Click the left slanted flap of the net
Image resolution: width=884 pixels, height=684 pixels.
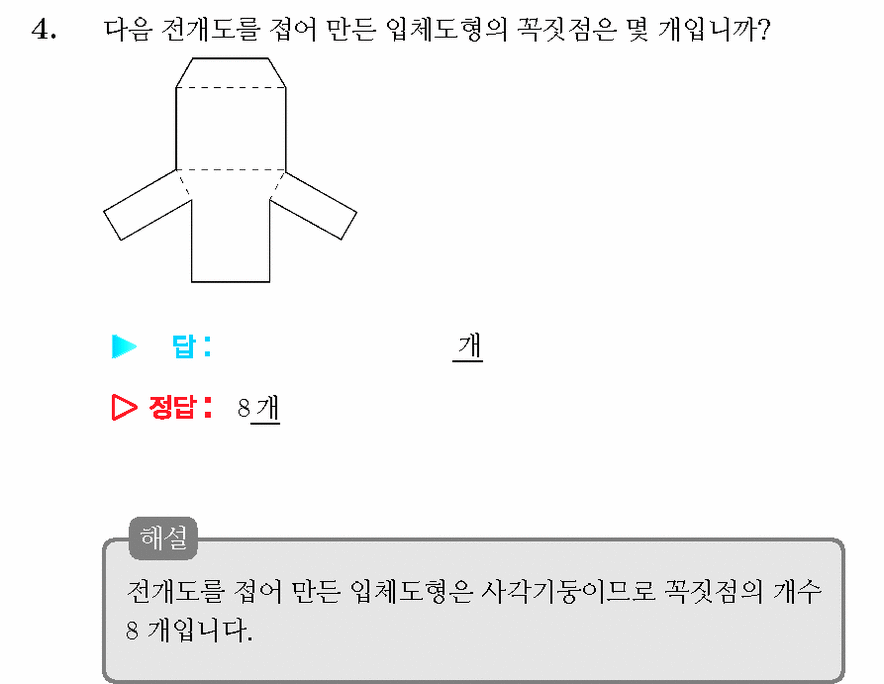point(148,205)
